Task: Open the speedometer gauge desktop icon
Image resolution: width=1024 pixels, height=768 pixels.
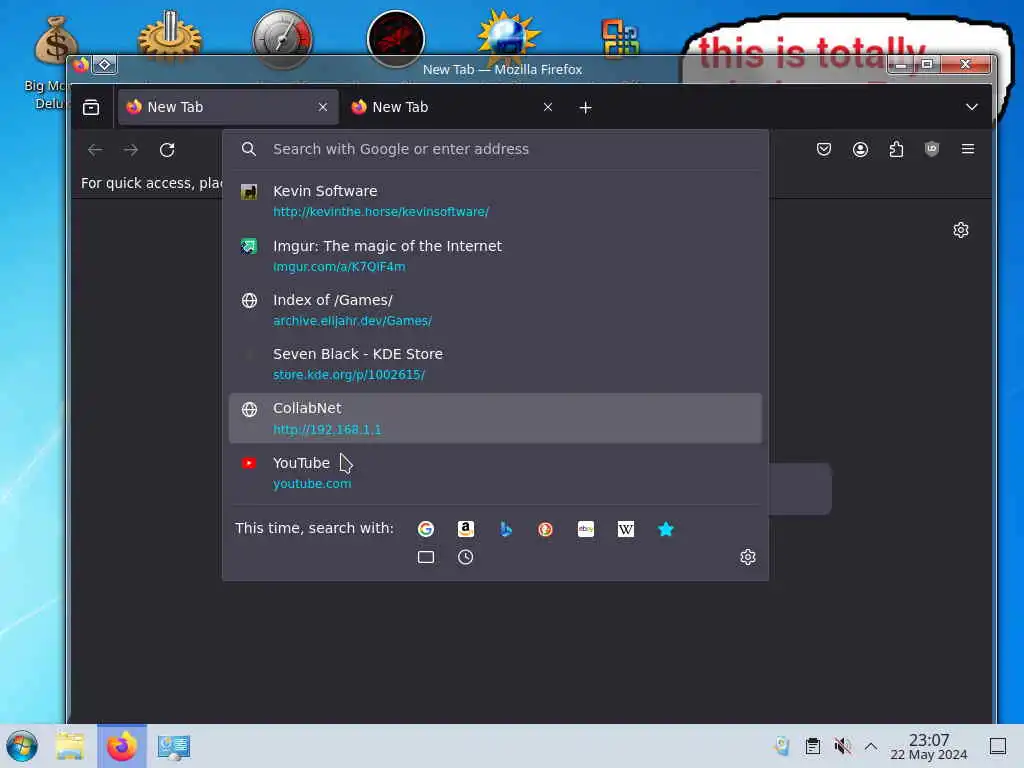Action: pyautogui.click(x=283, y=39)
